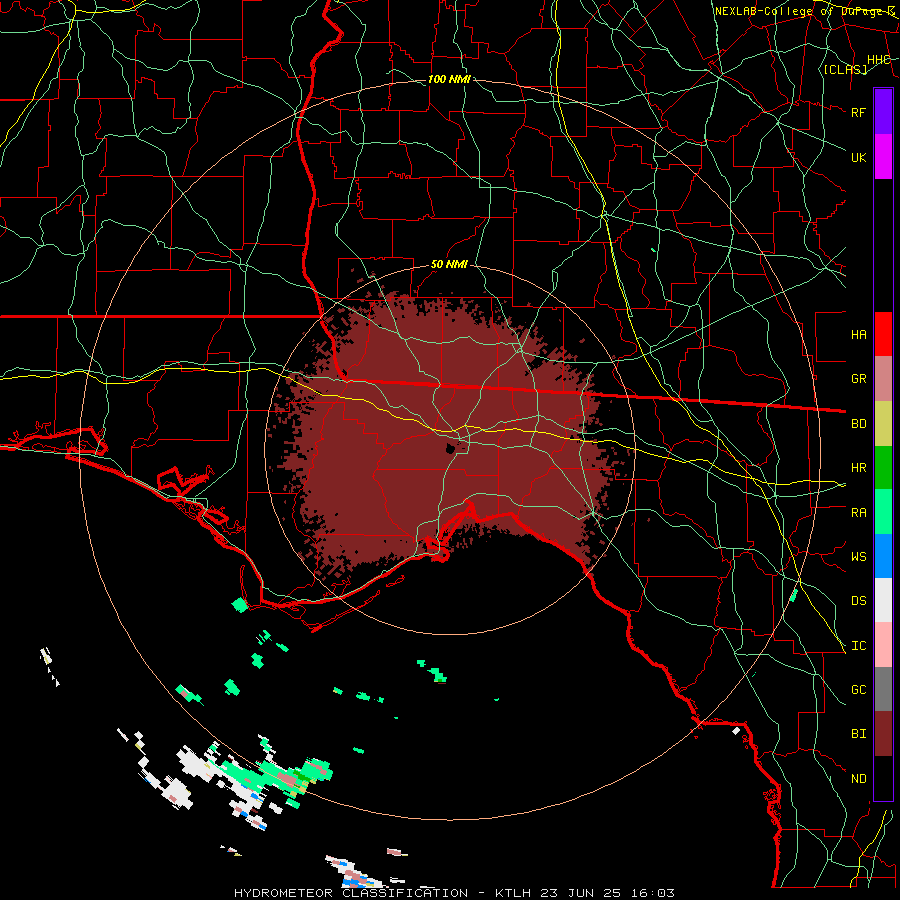Click the BI legend label
Image resolution: width=900 pixels, height=900 pixels.
click(x=859, y=734)
